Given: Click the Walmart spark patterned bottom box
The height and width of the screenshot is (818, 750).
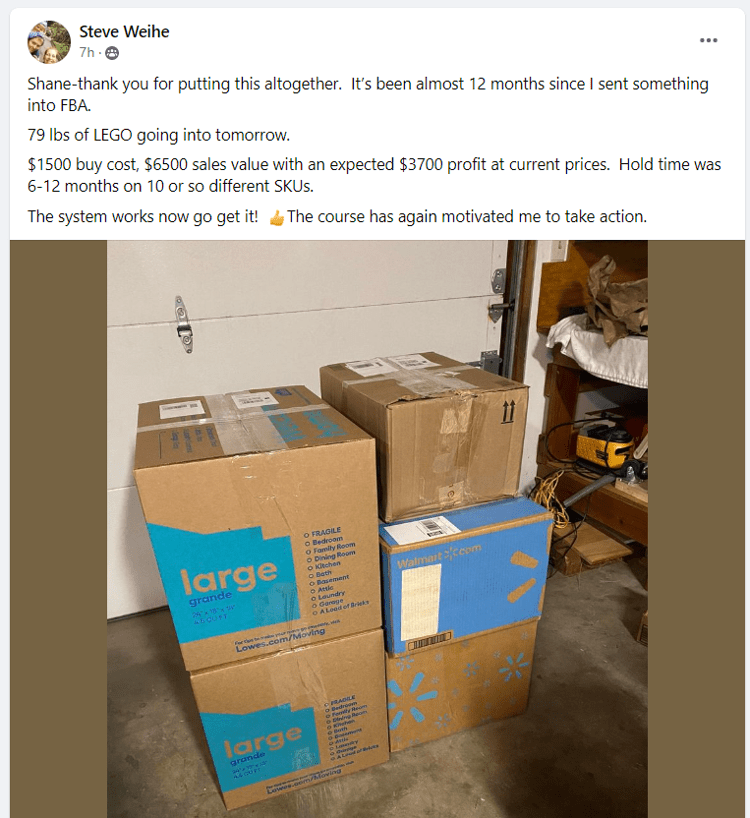Looking at the screenshot, I should point(464,689).
